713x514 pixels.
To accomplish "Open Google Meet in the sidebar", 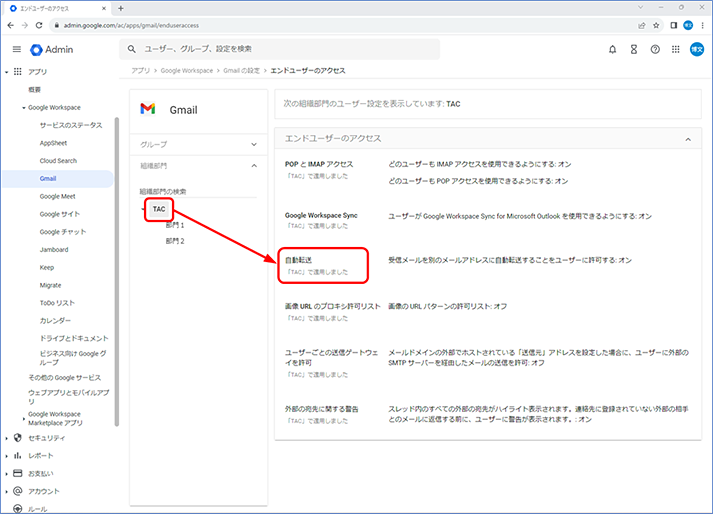I will pos(57,197).
